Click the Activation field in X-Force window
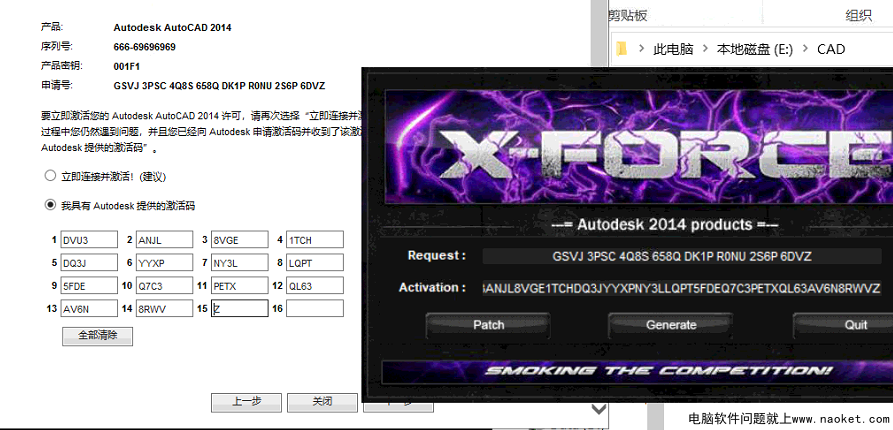 [x=682, y=288]
